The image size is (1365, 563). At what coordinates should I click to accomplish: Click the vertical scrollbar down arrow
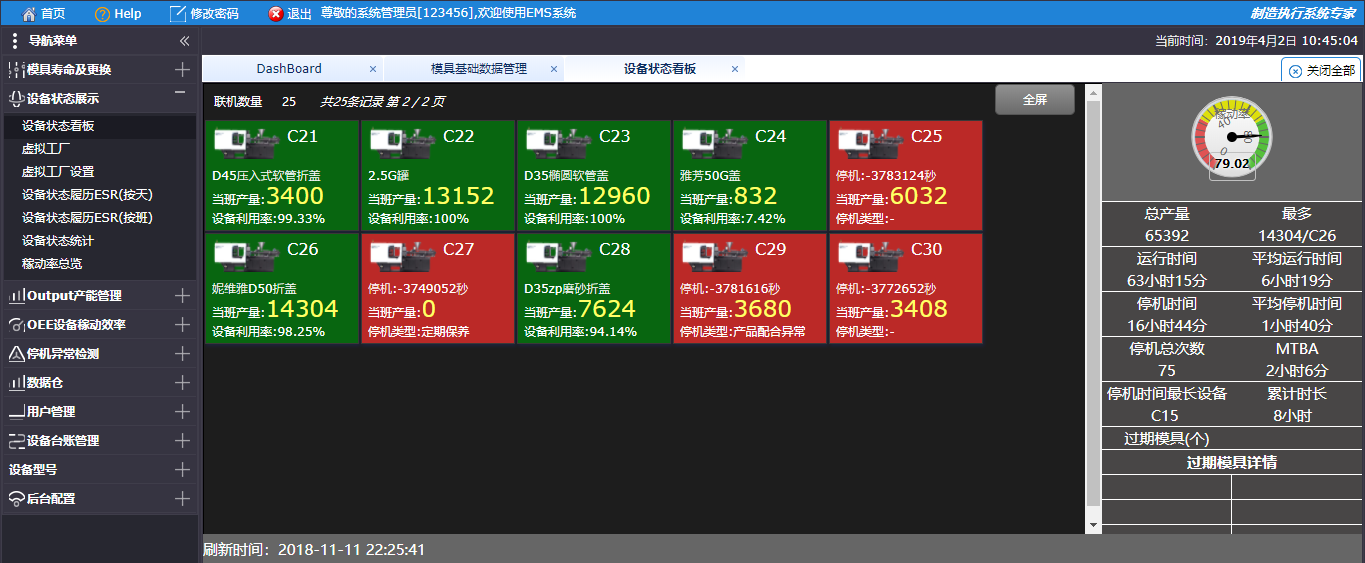click(1093, 525)
